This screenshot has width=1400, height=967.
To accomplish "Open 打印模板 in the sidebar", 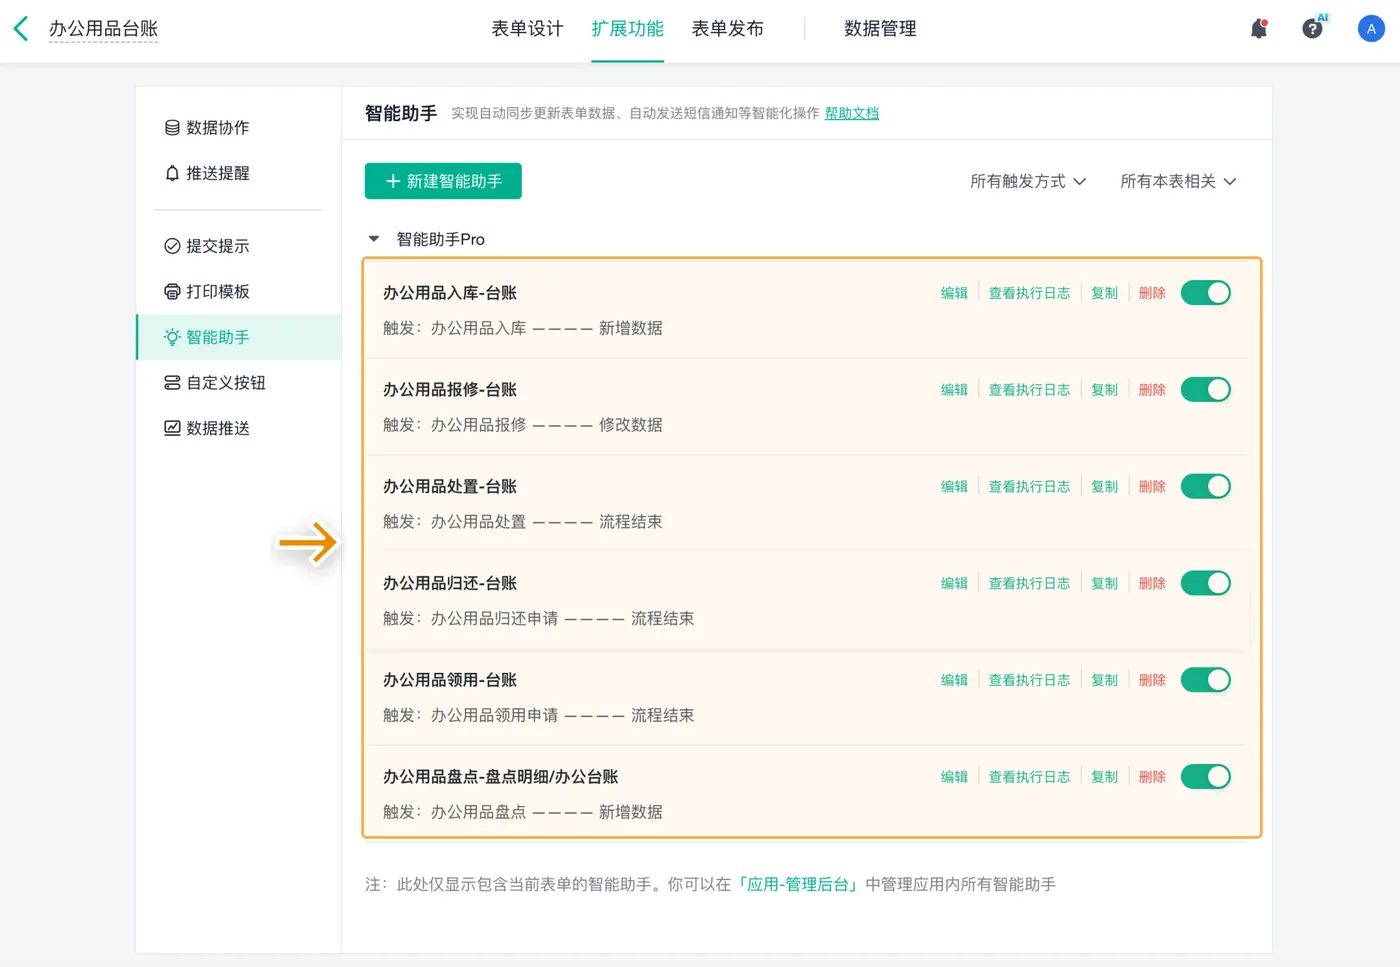I will coord(217,292).
